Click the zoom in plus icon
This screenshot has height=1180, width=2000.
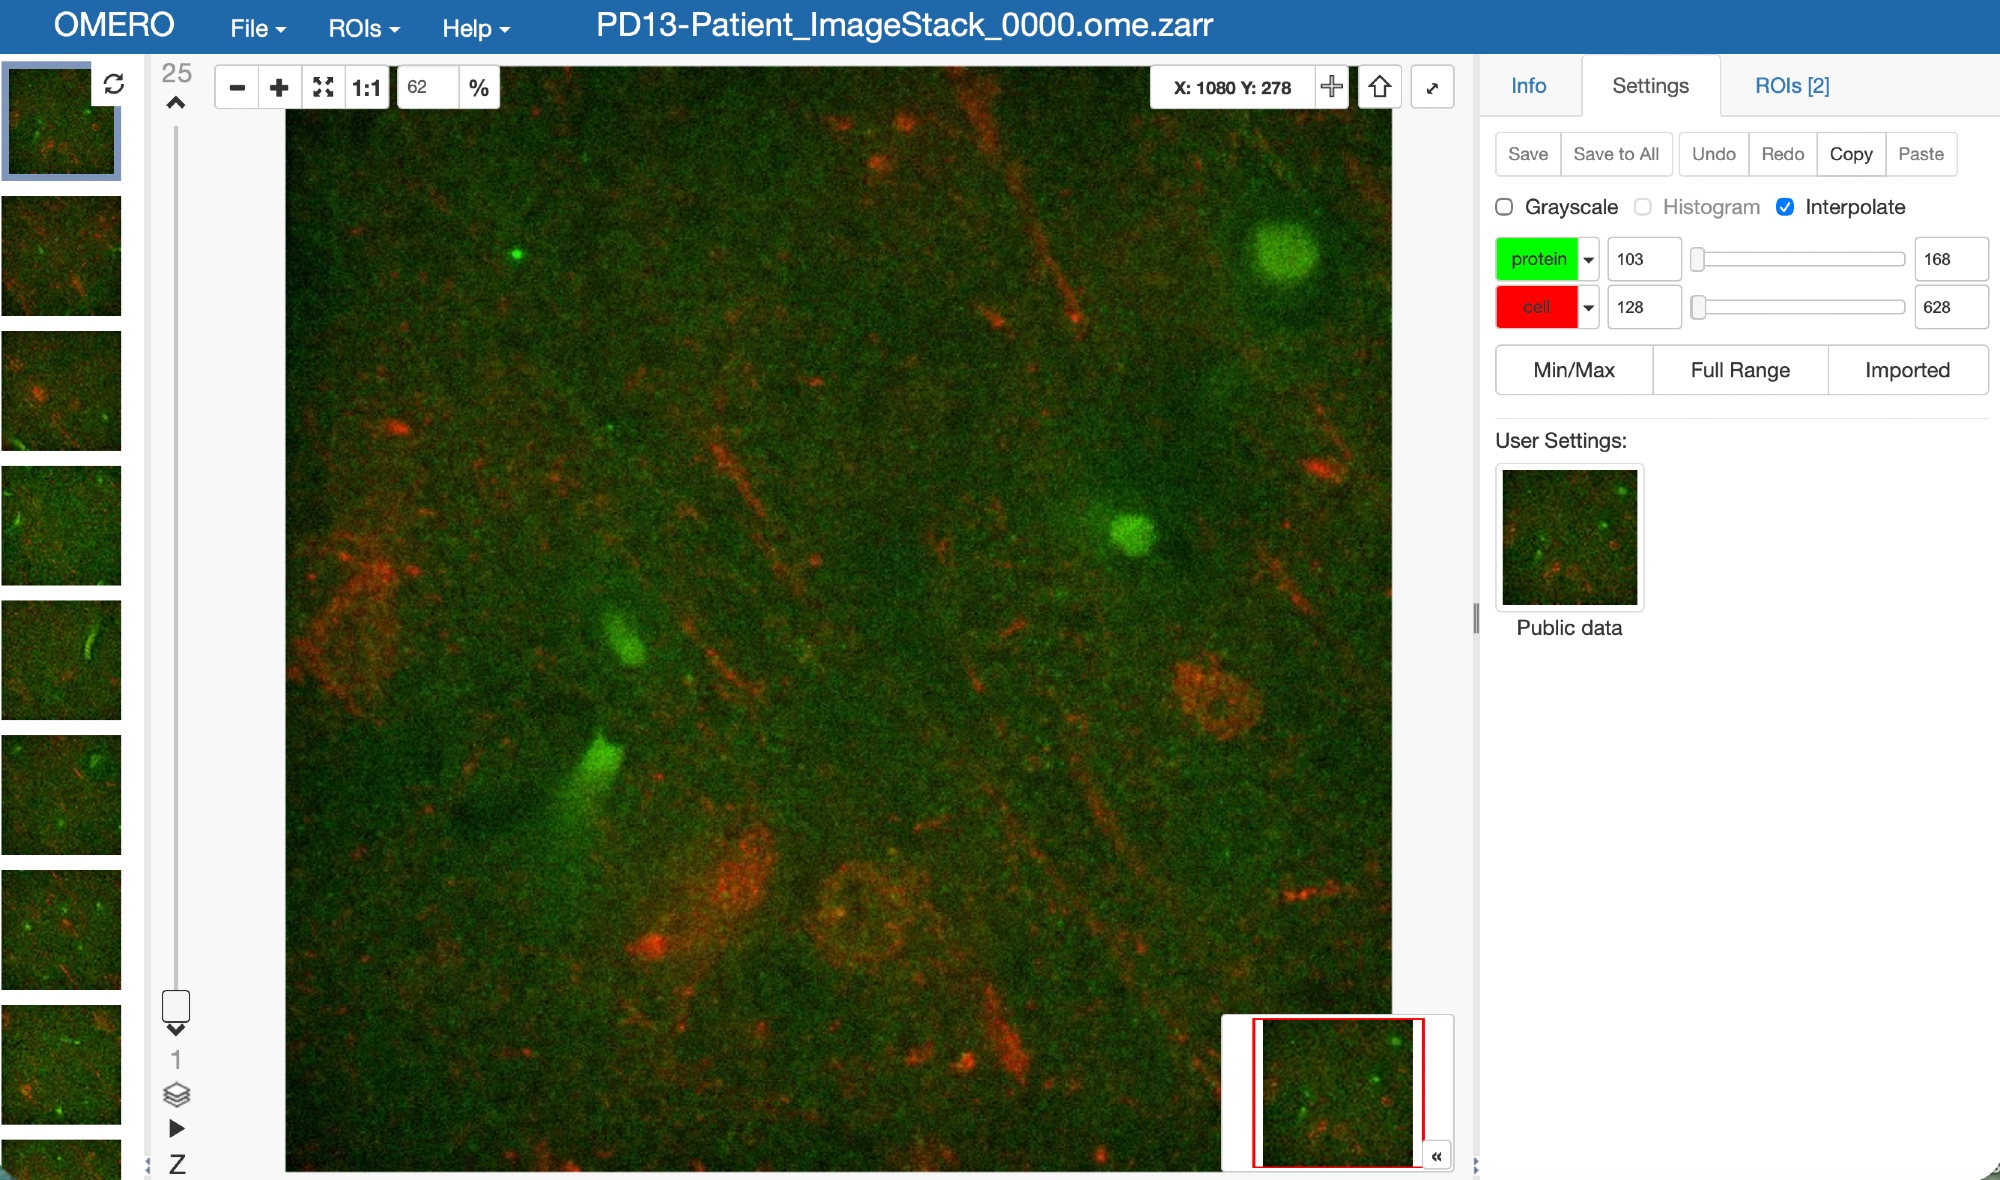(x=280, y=88)
